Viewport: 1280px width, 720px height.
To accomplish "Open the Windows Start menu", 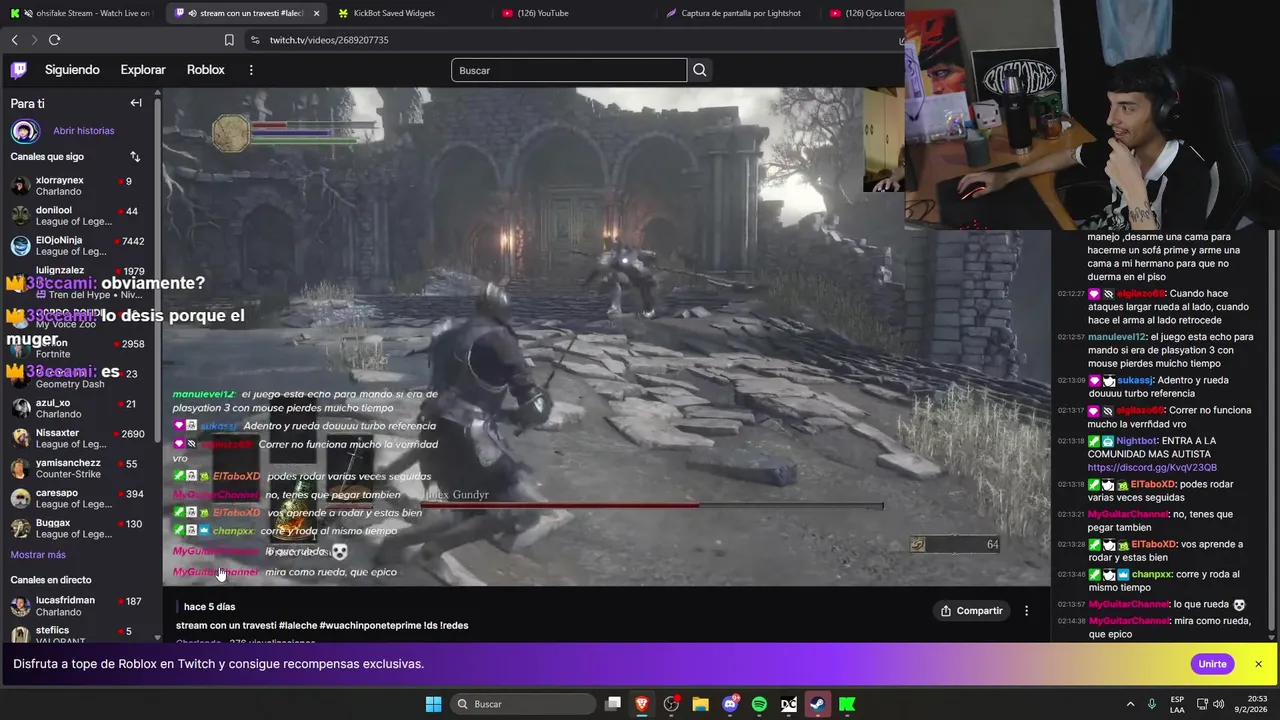I will click(433, 704).
